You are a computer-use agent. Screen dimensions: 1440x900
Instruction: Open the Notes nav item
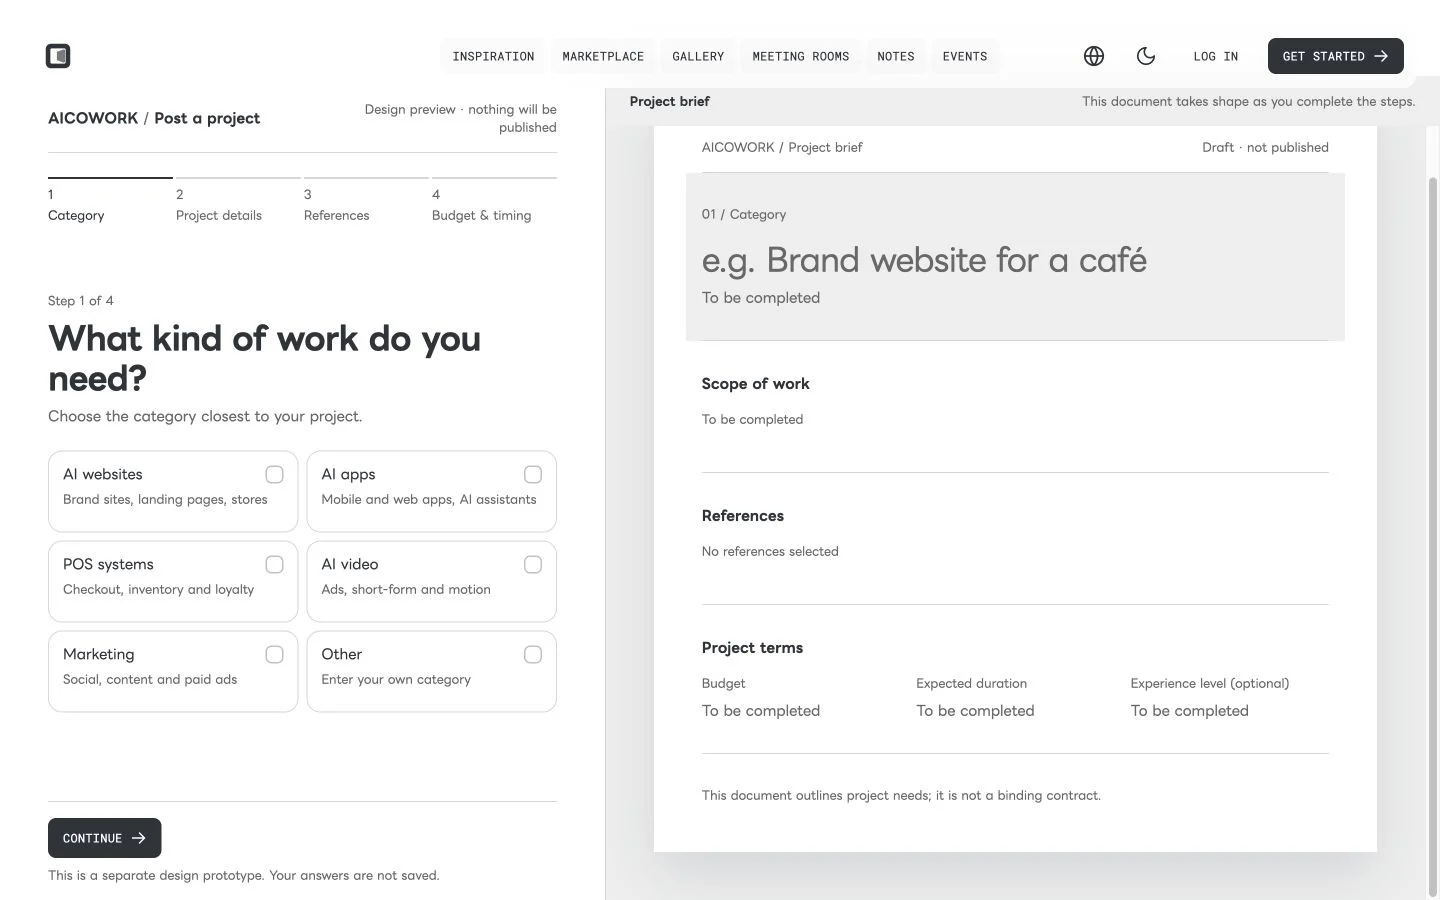(896, 56)
